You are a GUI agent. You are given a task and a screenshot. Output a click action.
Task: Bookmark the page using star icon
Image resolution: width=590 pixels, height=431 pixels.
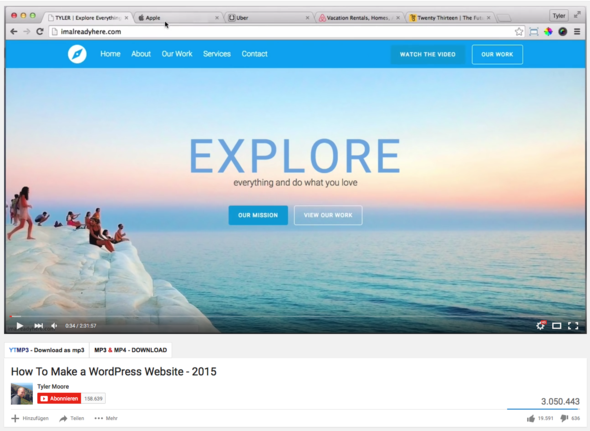(519, 32)
